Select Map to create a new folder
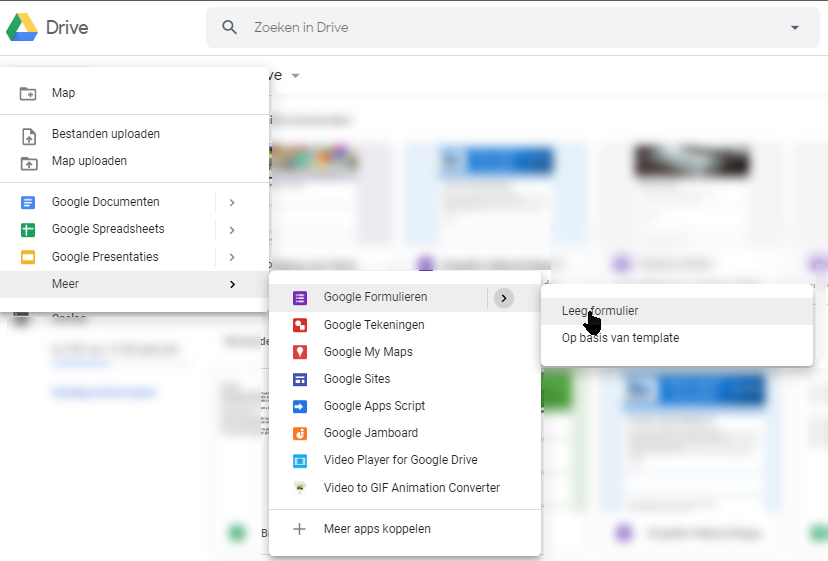This screenshot has height=561, width=828. click(134, 93)
